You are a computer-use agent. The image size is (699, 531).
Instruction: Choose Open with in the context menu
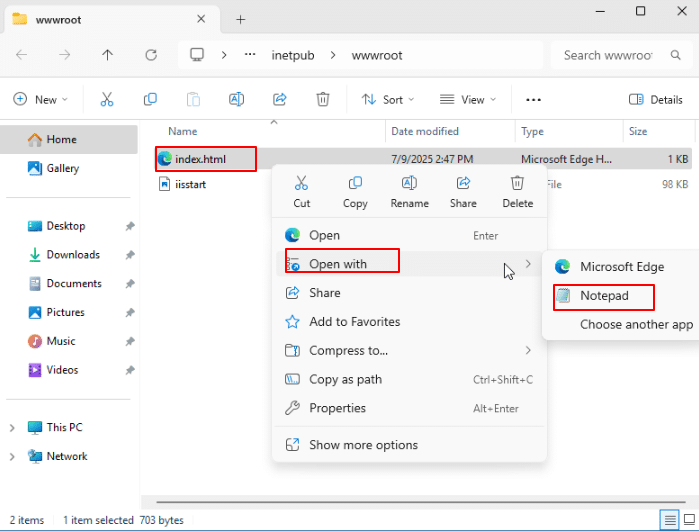409,264
